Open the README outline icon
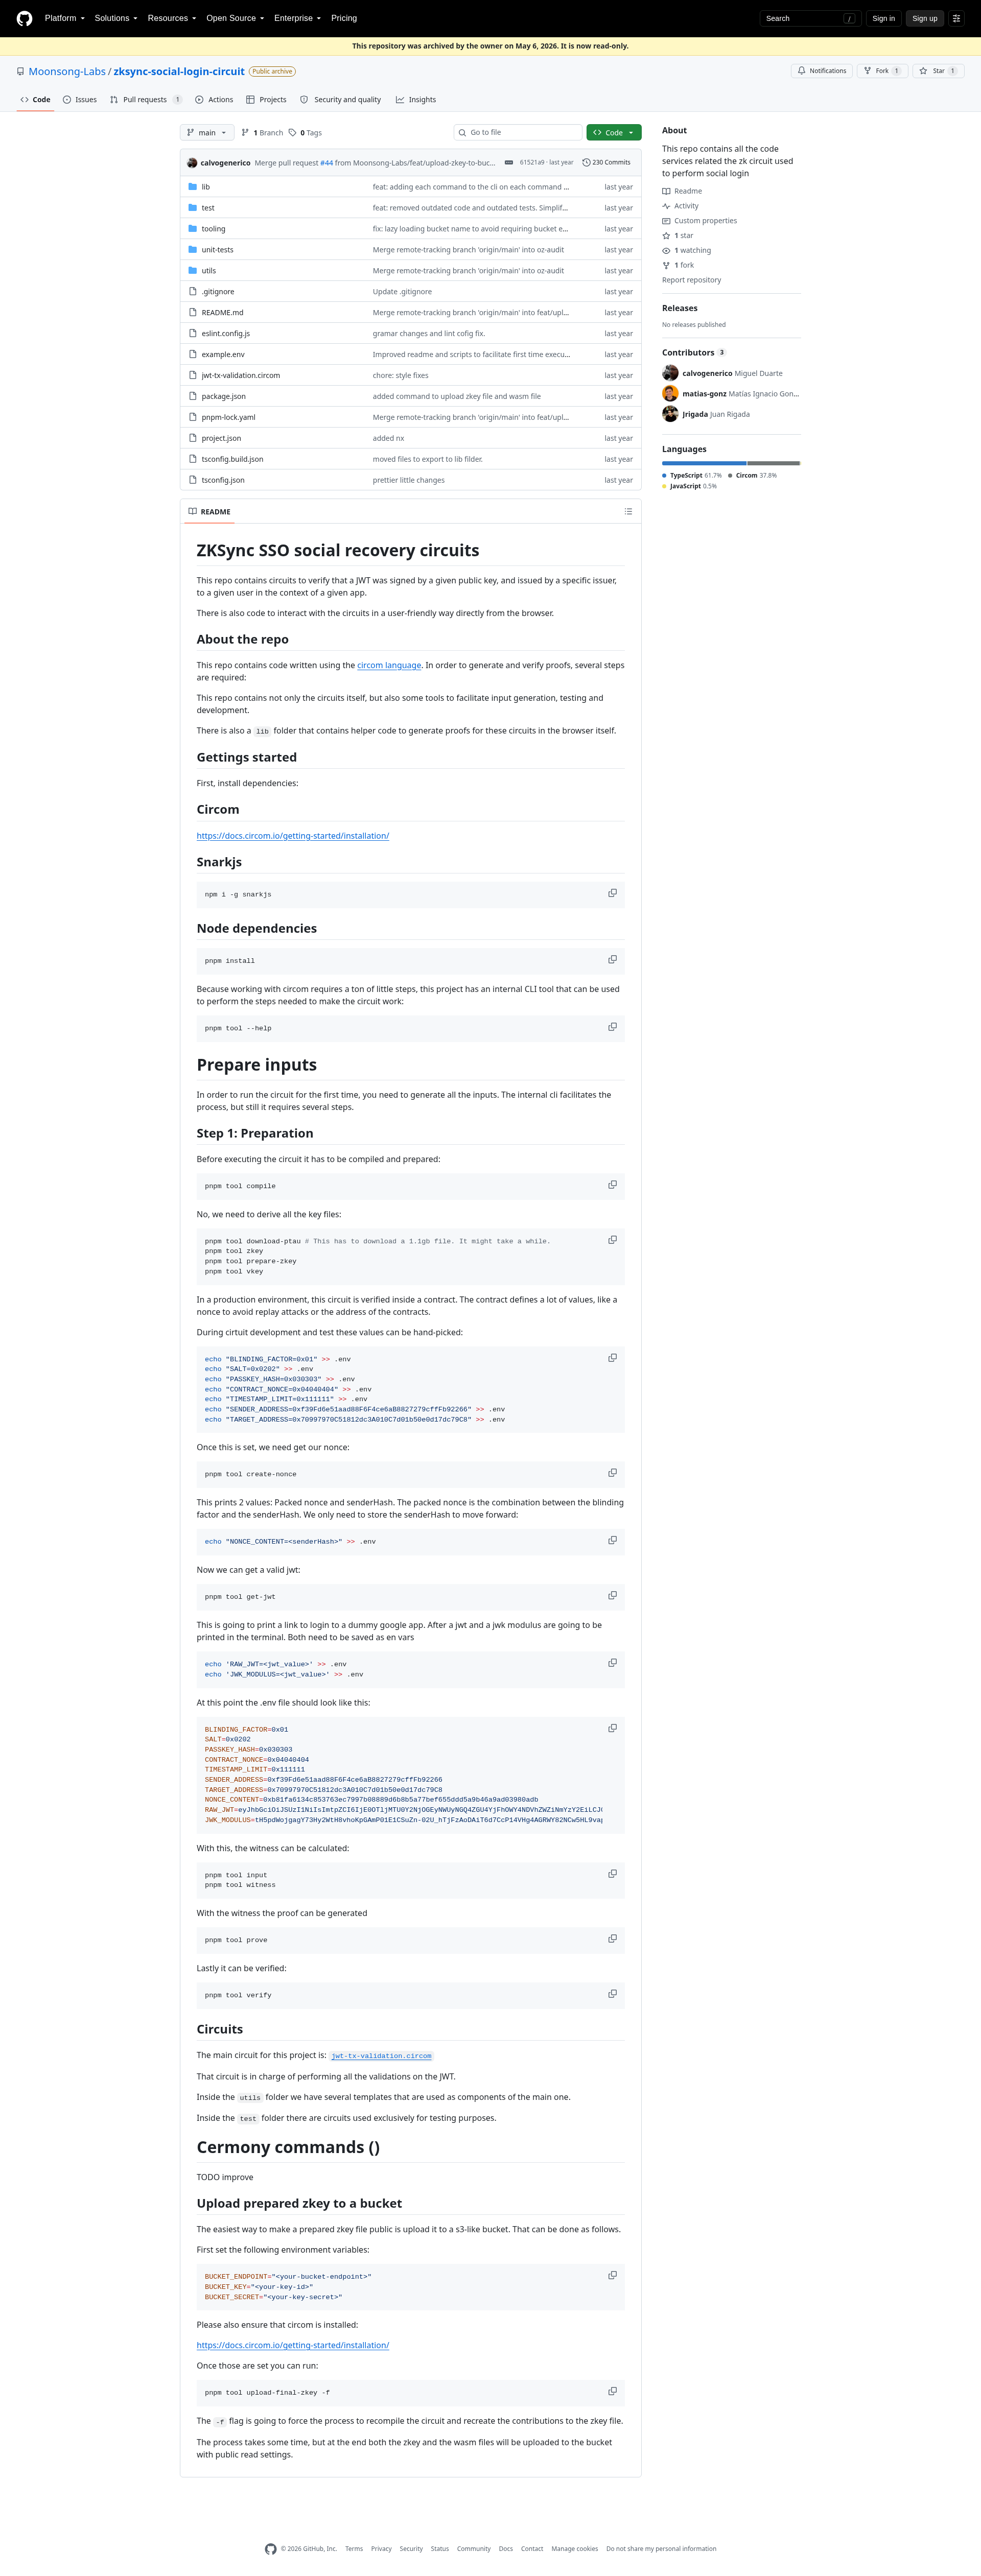 628,511
